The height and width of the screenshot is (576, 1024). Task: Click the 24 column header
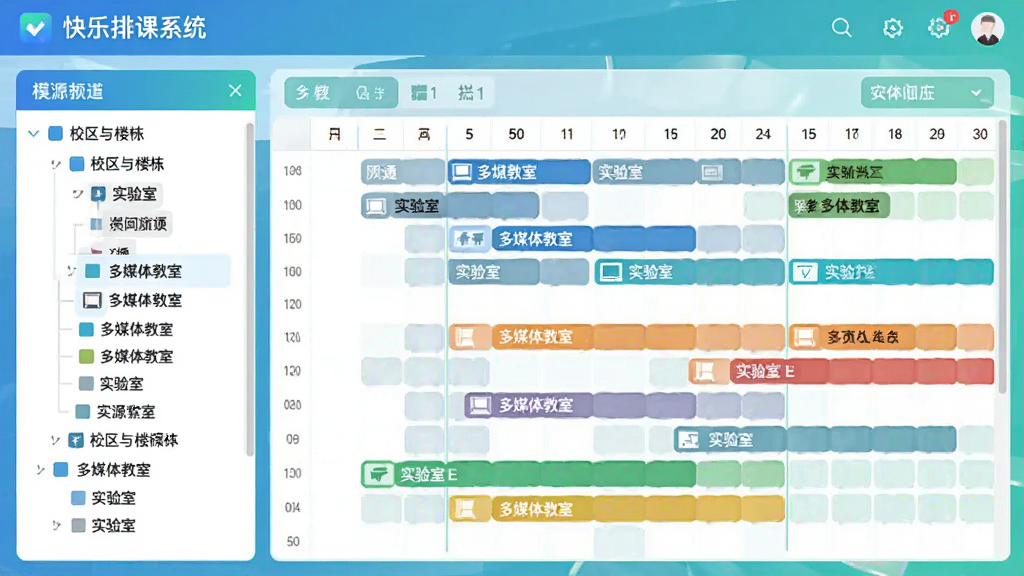tap(763, 135)
